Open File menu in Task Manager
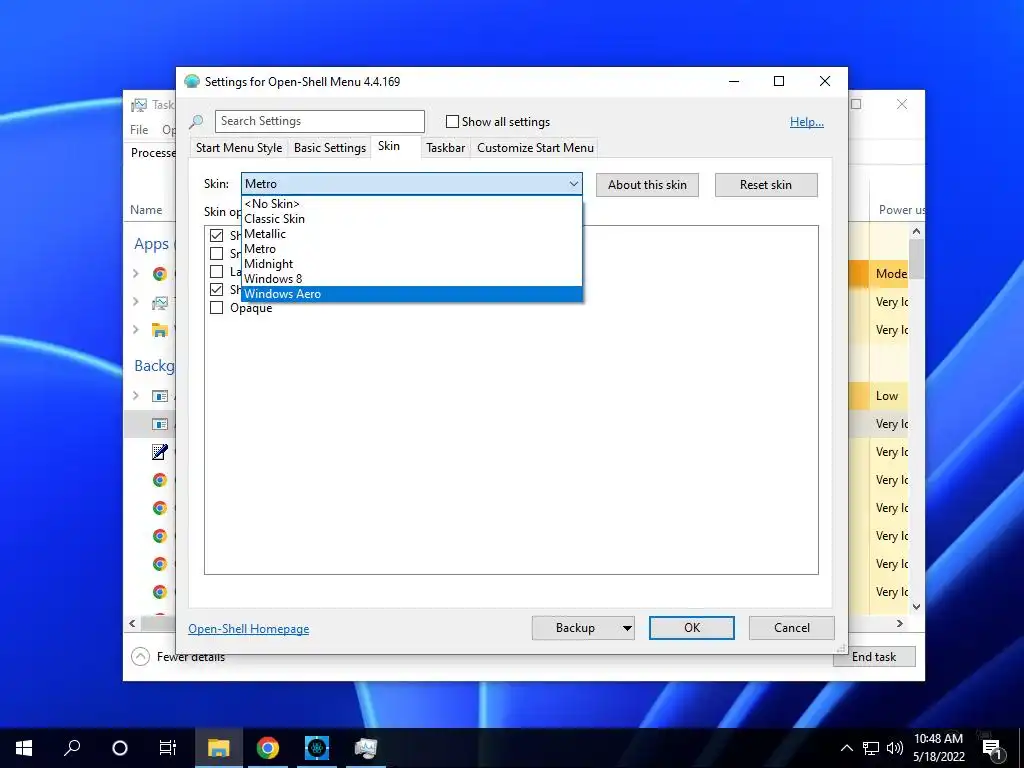This screenshot has height=768, width=1024. (x=139, y=129)
